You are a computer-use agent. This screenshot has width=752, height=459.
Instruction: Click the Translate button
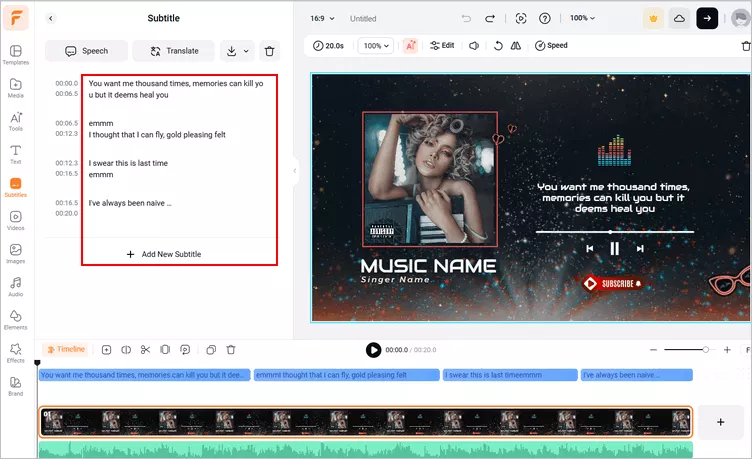174,51
